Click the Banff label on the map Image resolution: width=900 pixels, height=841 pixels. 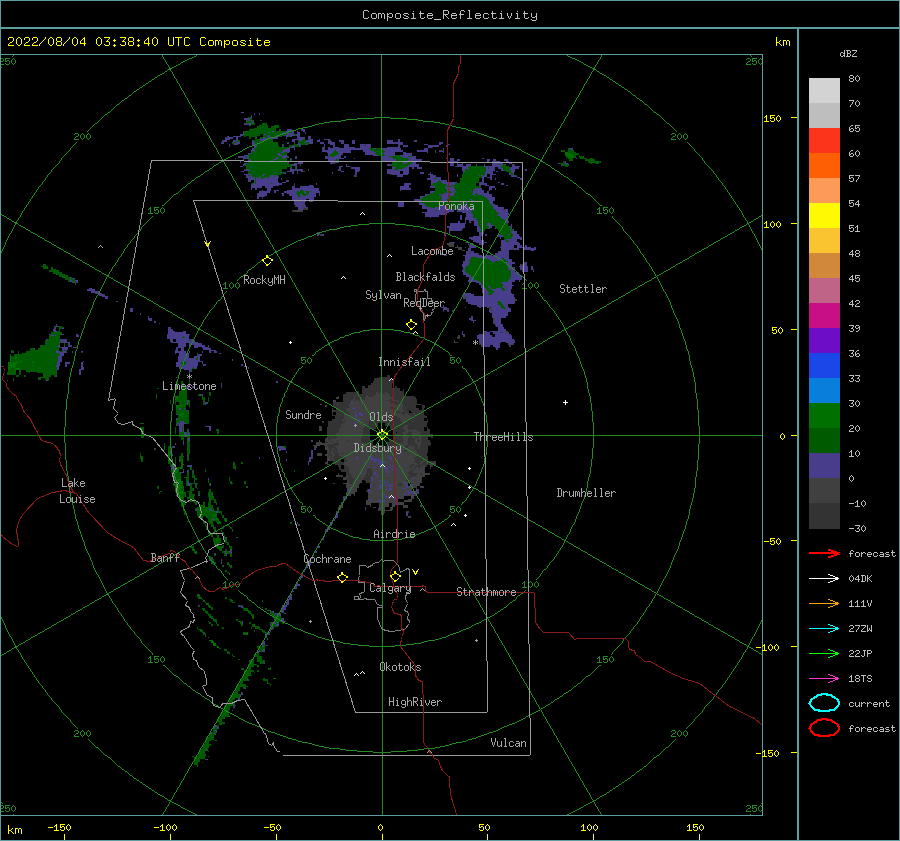pos(165,557)
